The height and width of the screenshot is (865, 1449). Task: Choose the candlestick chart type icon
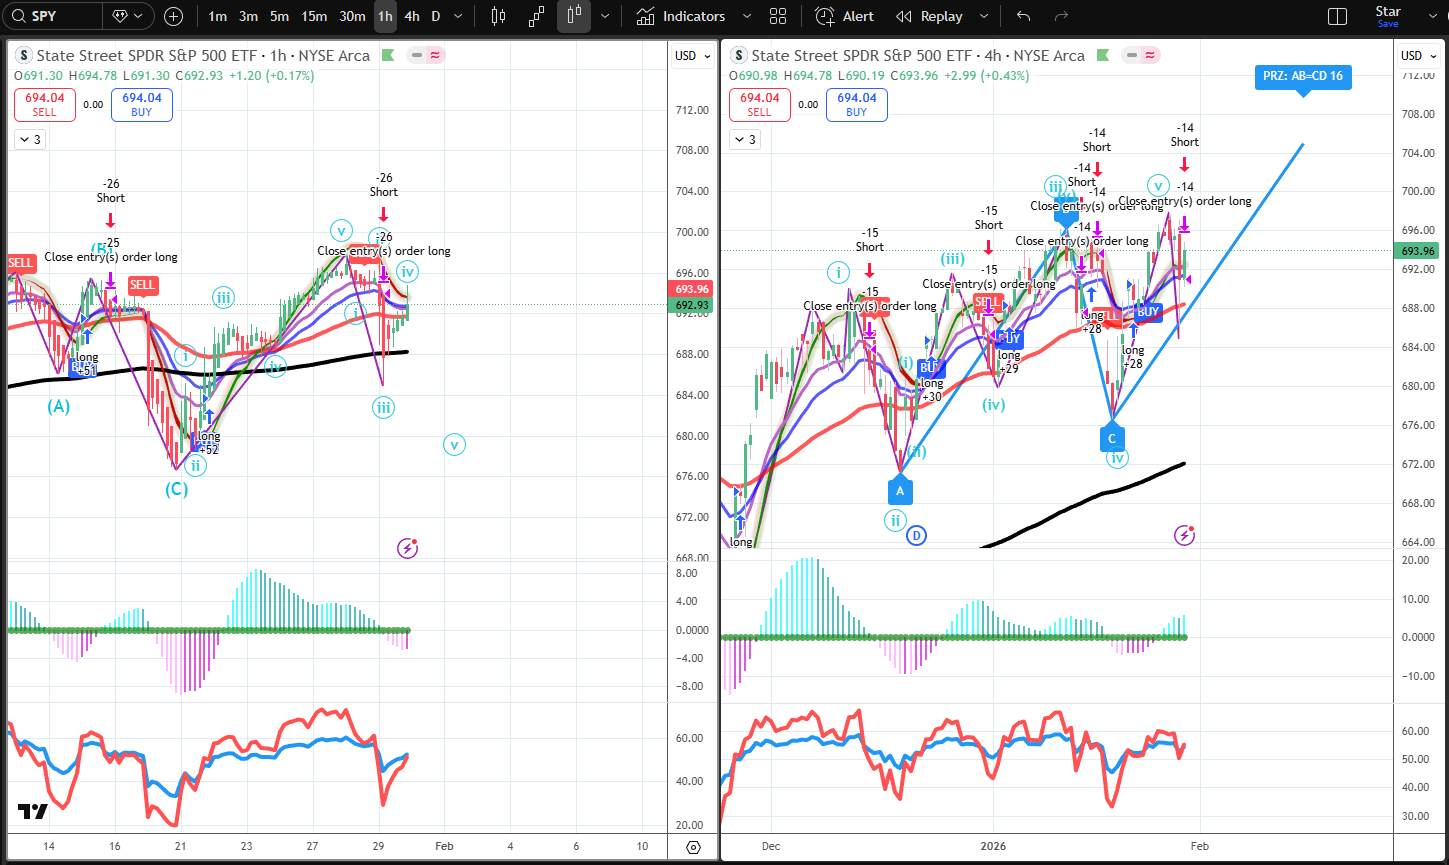pos(500,16)
